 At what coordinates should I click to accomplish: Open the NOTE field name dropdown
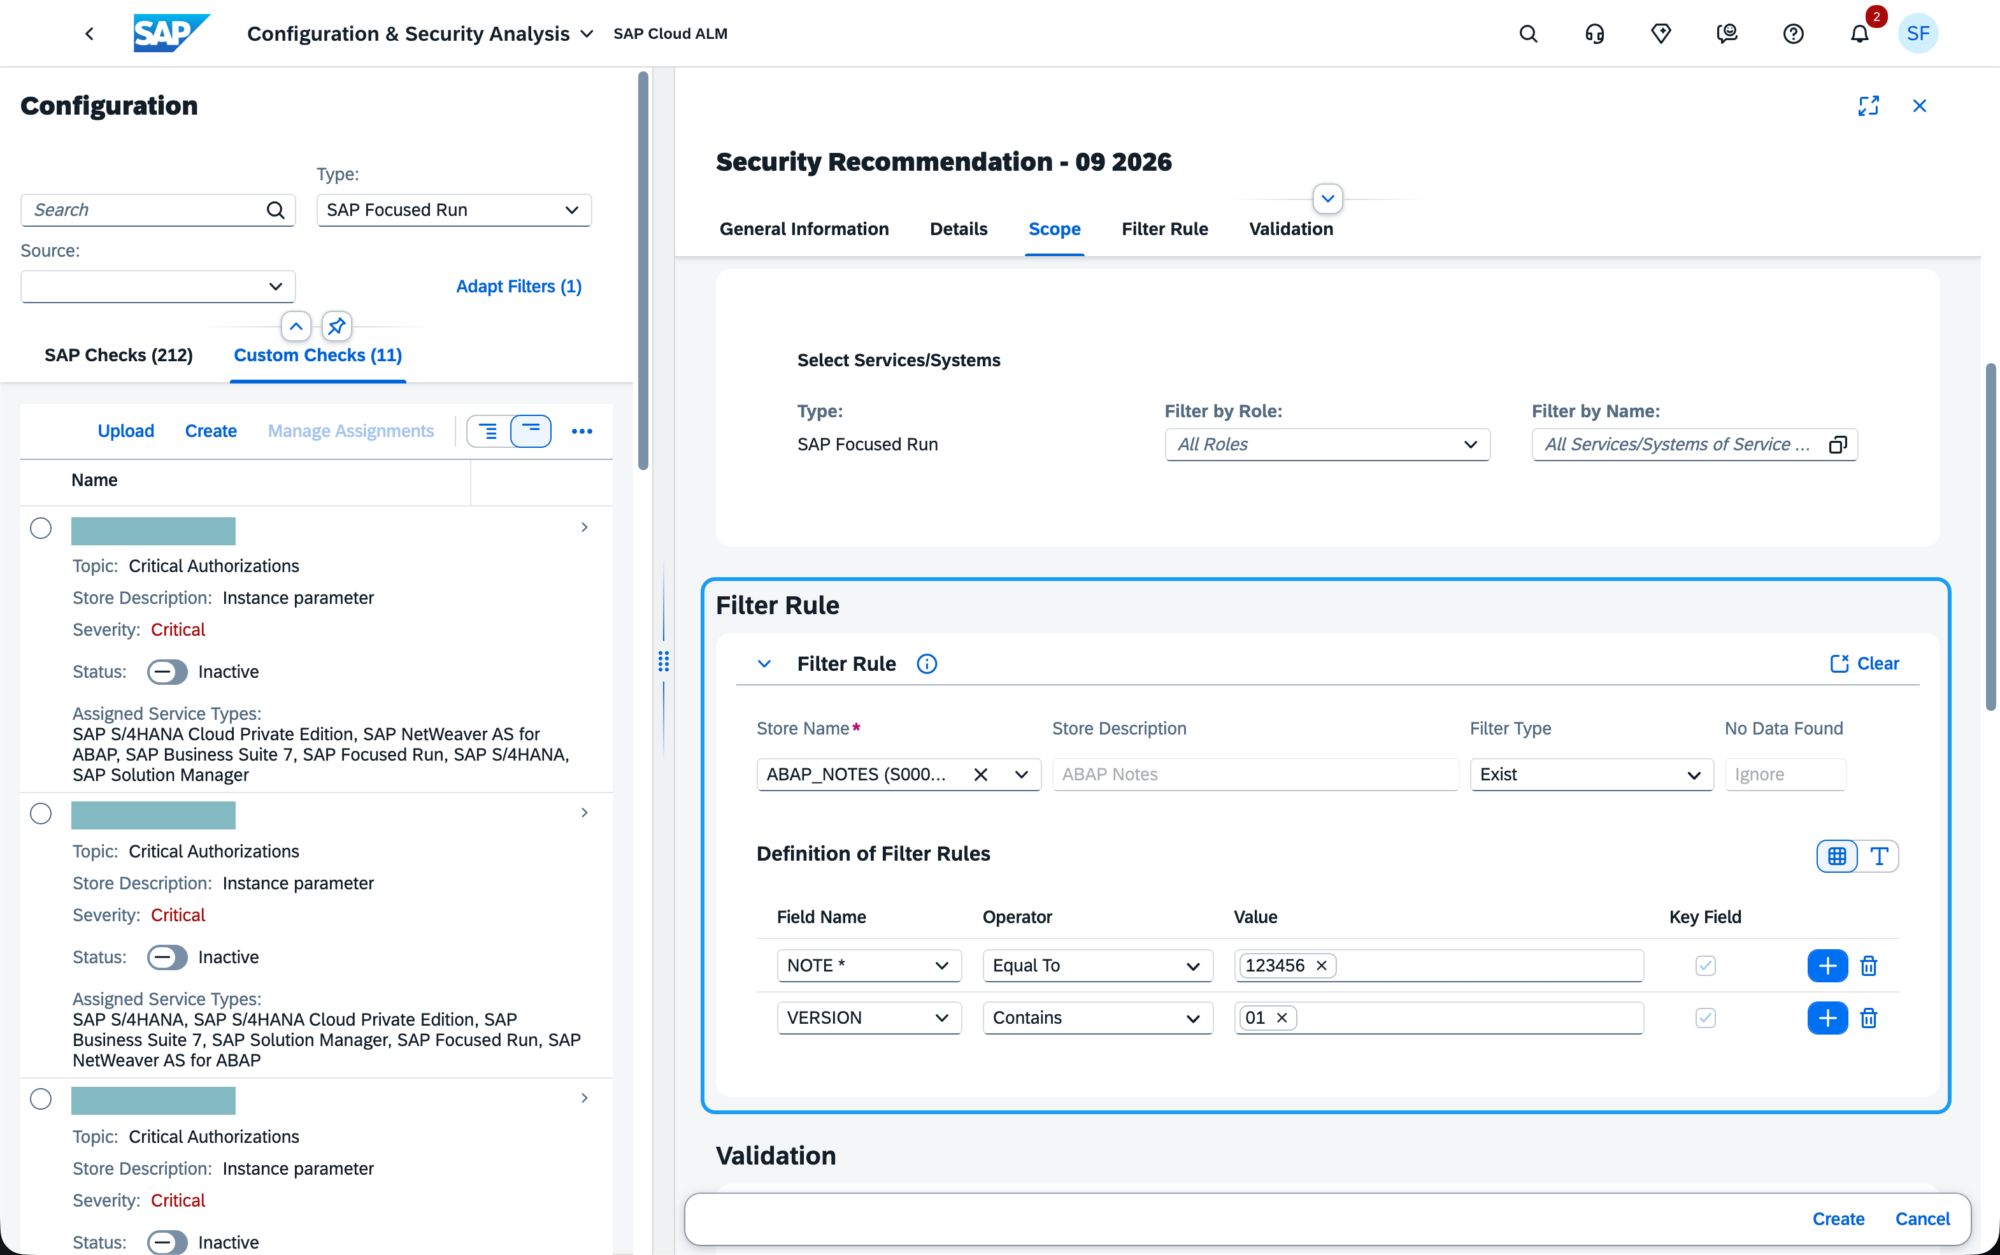click(x=869, y=966)
